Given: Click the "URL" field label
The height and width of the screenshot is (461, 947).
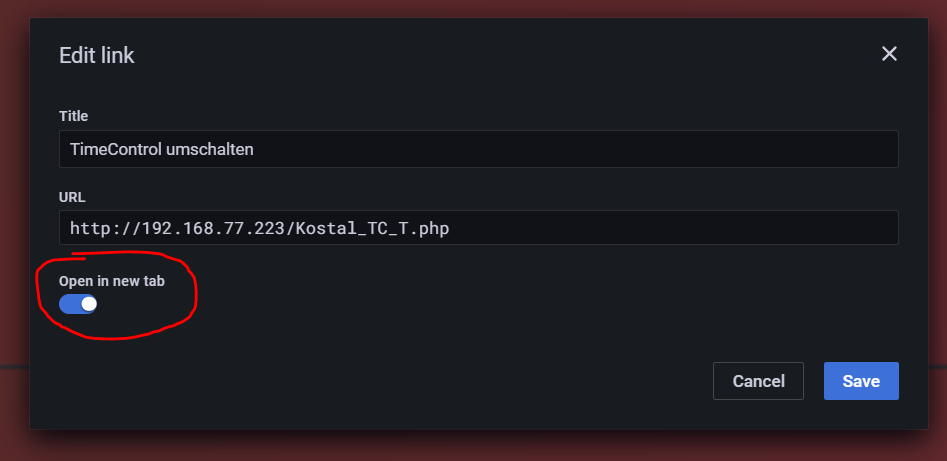Looking at the screenshot, I should click(x=72, y=197).
